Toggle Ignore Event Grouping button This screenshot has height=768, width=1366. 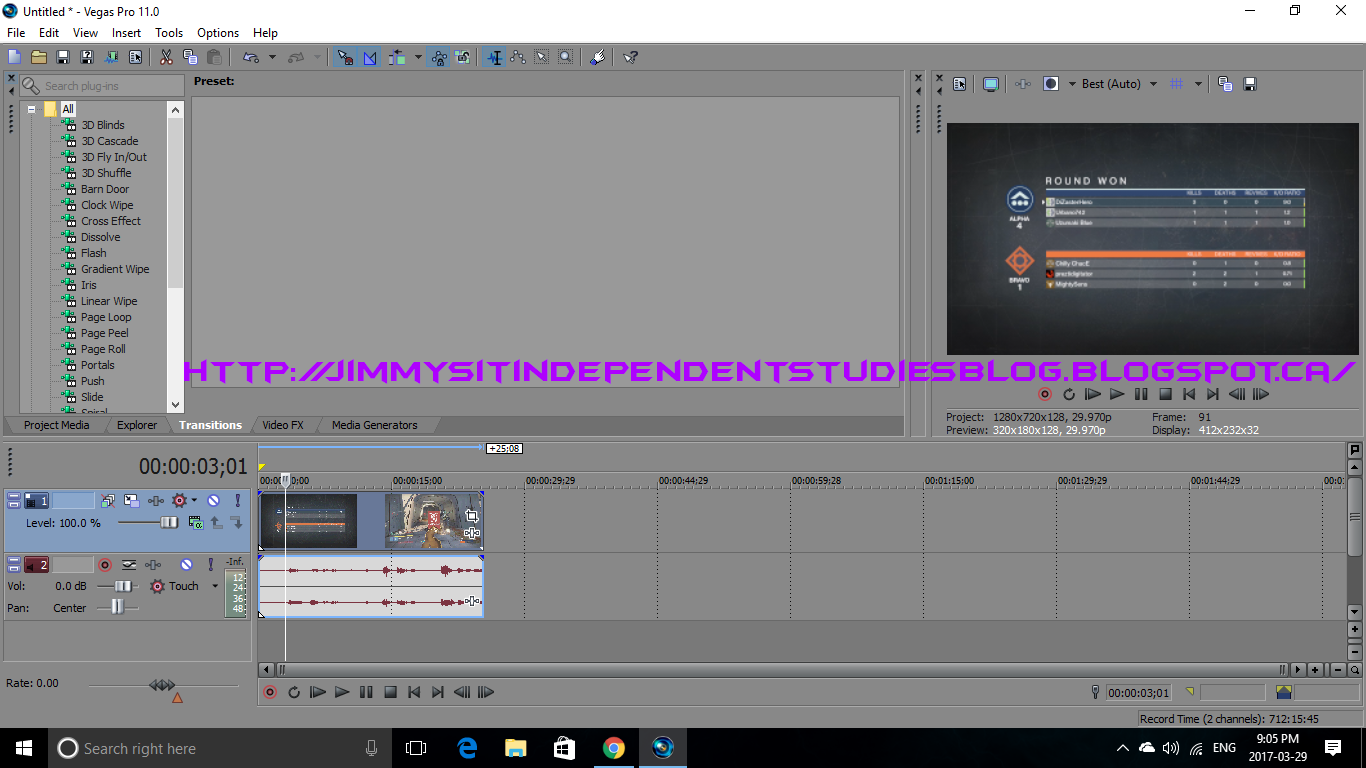[462, 57]
